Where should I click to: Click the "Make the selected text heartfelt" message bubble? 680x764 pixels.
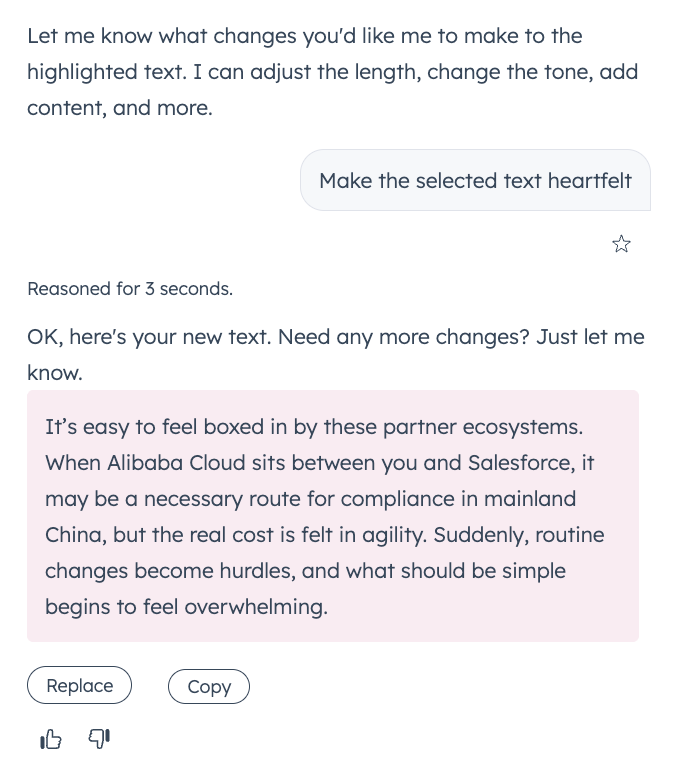coord(475,181)
